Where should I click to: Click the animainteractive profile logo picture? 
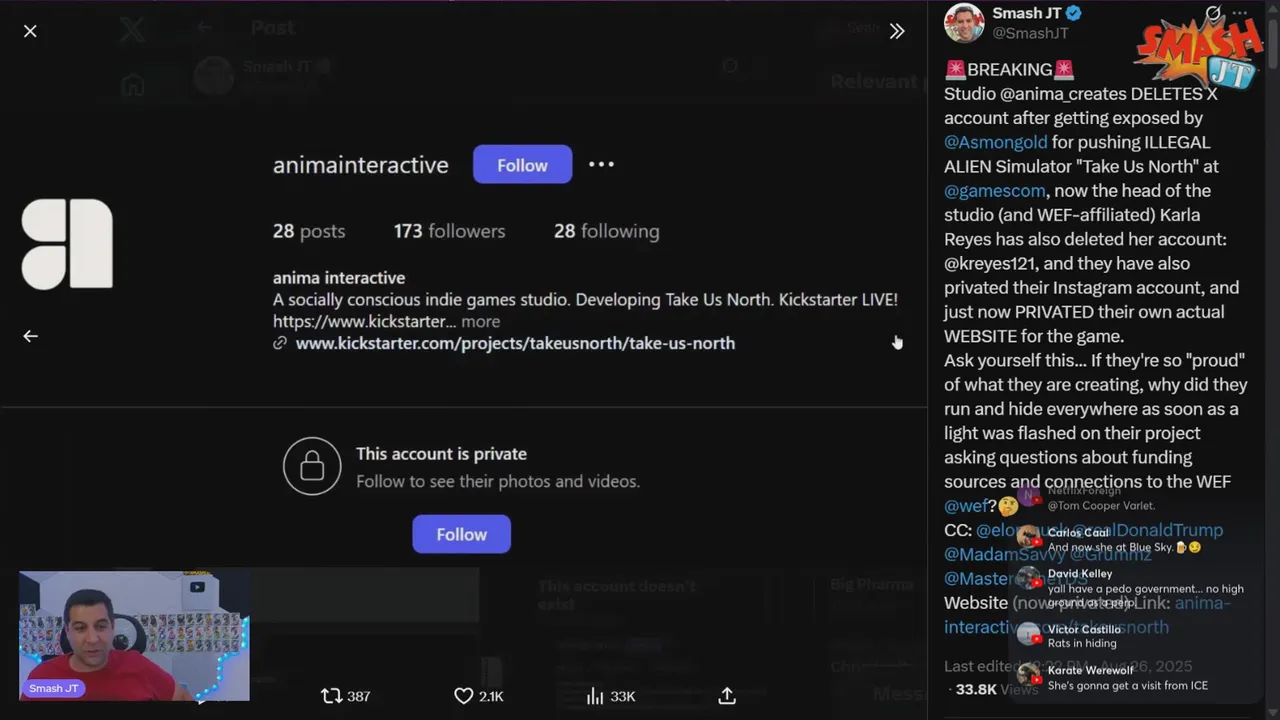(x=67, y=244)
